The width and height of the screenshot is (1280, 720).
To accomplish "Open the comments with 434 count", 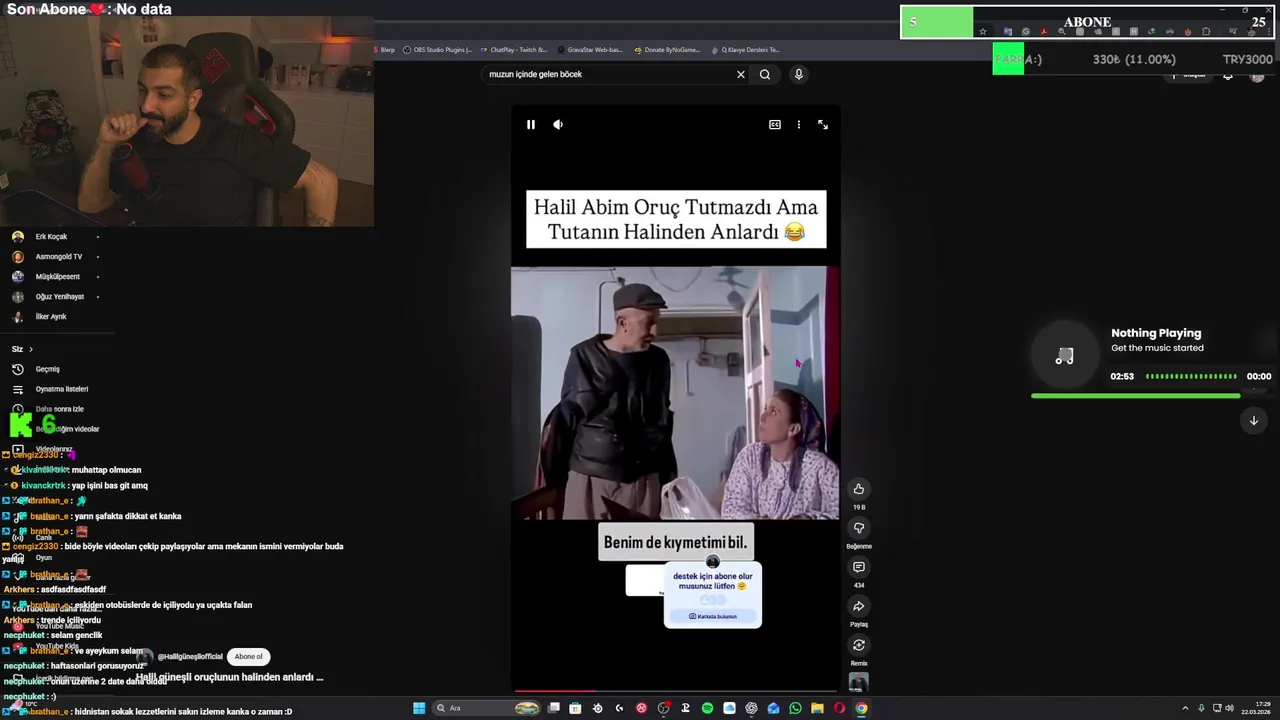I will pyautogui.click(x=859, y=567).
